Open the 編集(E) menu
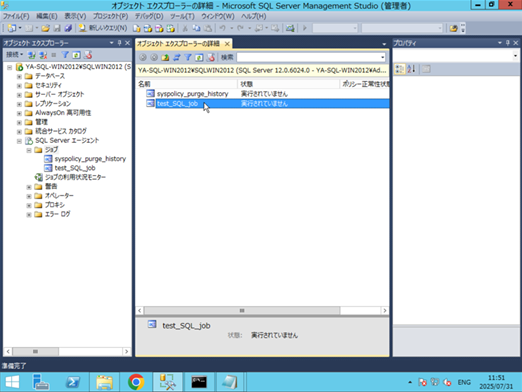The width and height of the screenshot is (522, 392). point(47,16)
